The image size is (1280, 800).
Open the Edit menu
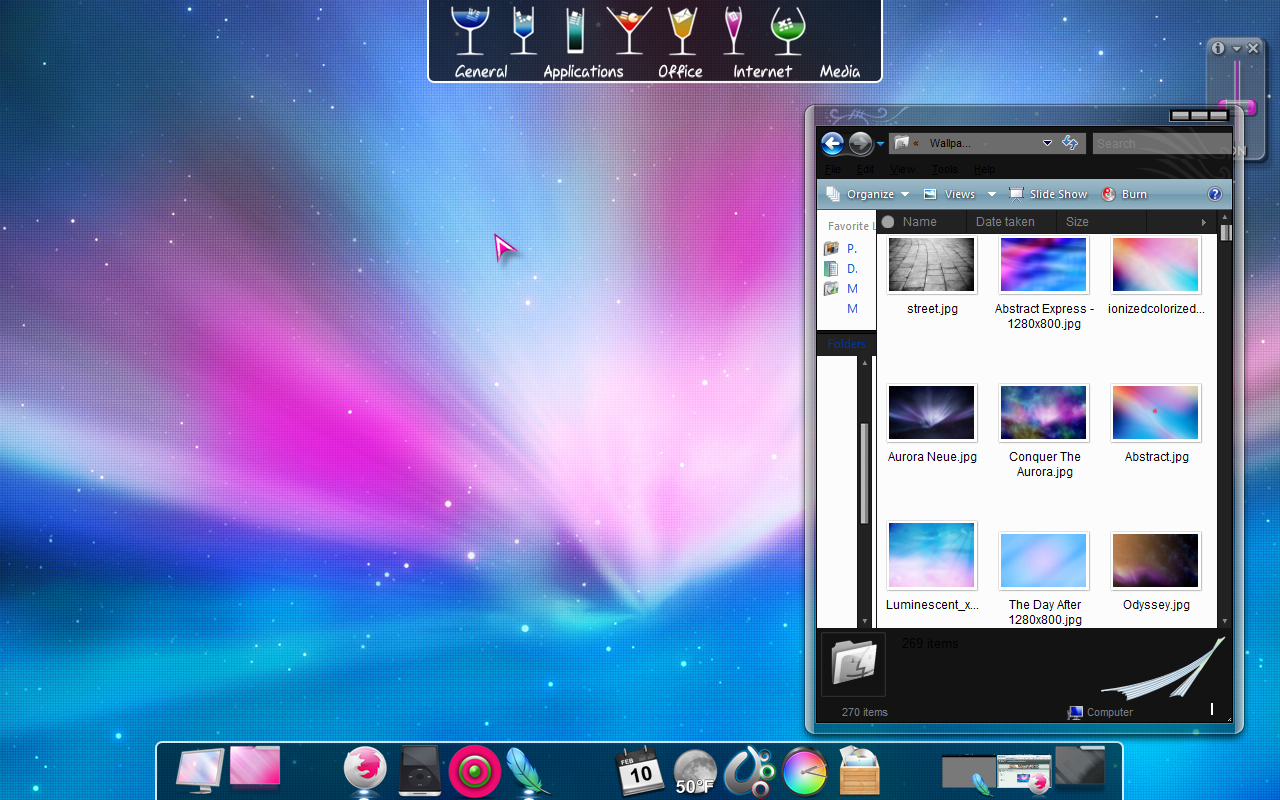coord(865,169)
